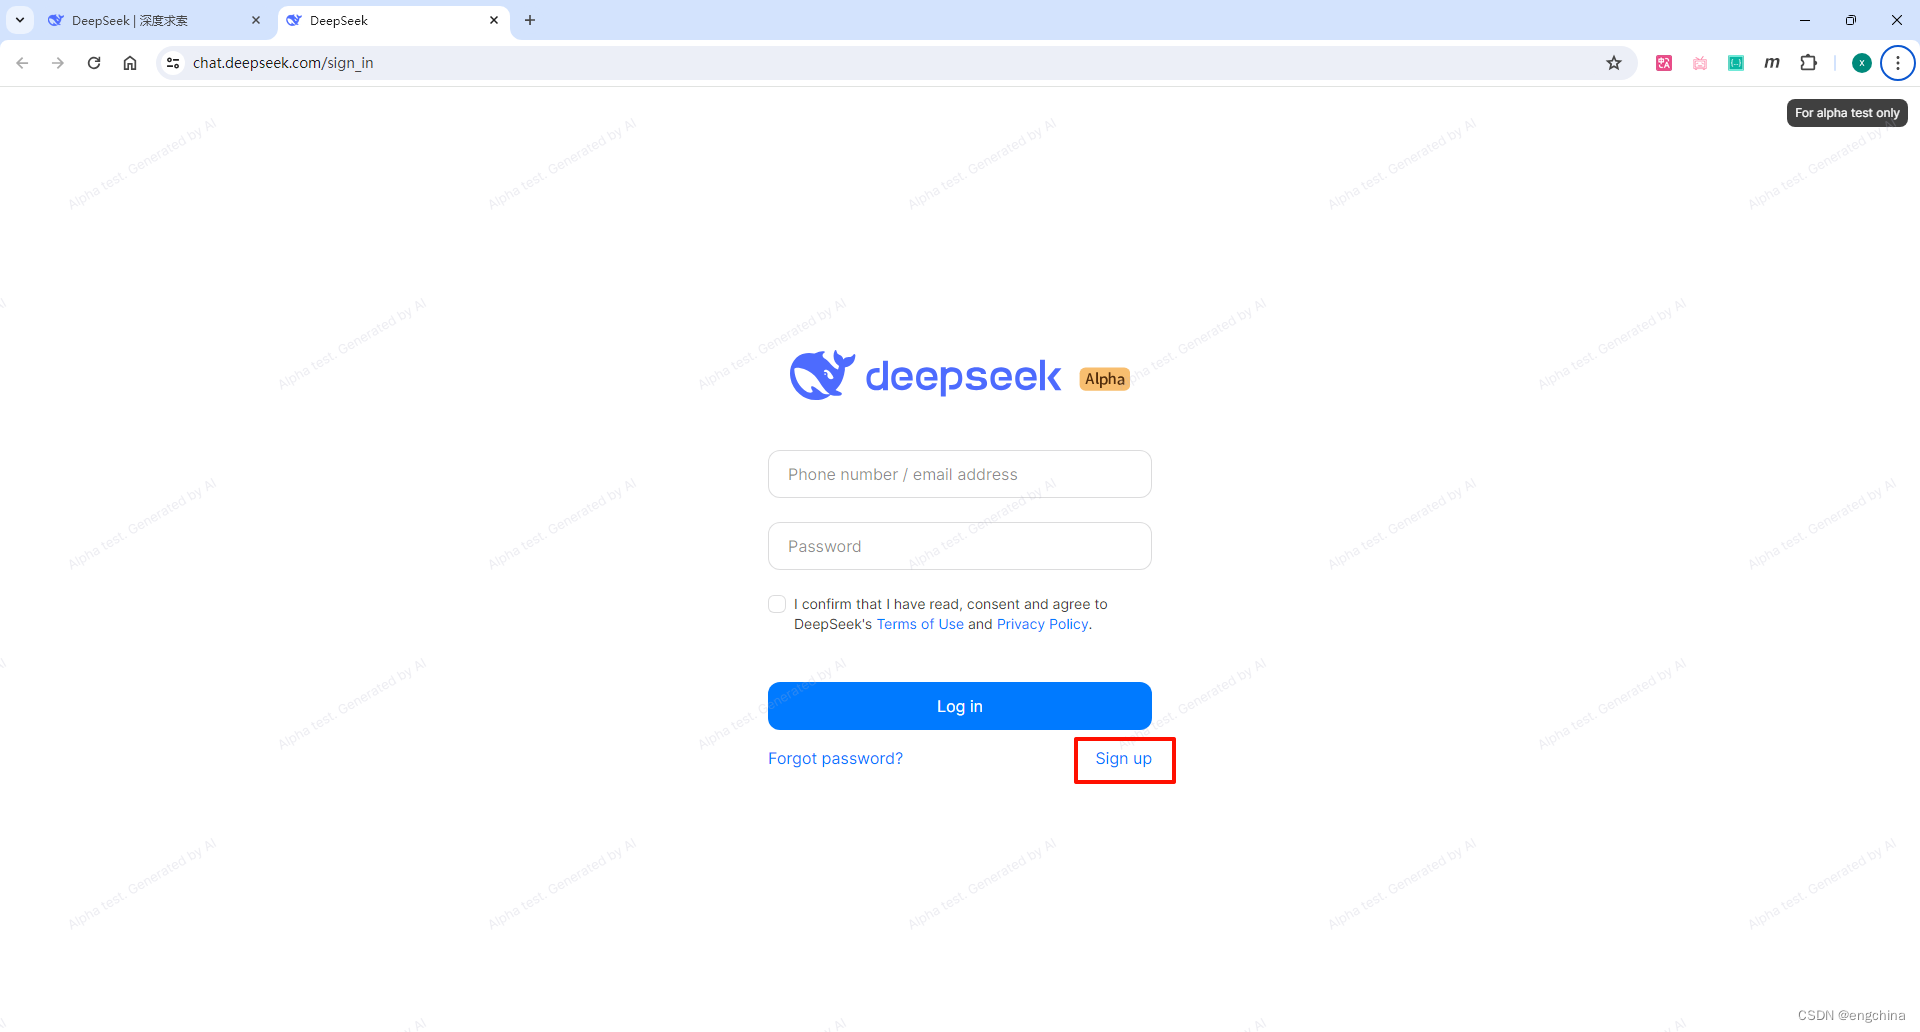Focus the Password input field
Image resolution: width=1920 pixels, height=1032 pixels.
tap(960, 546)
